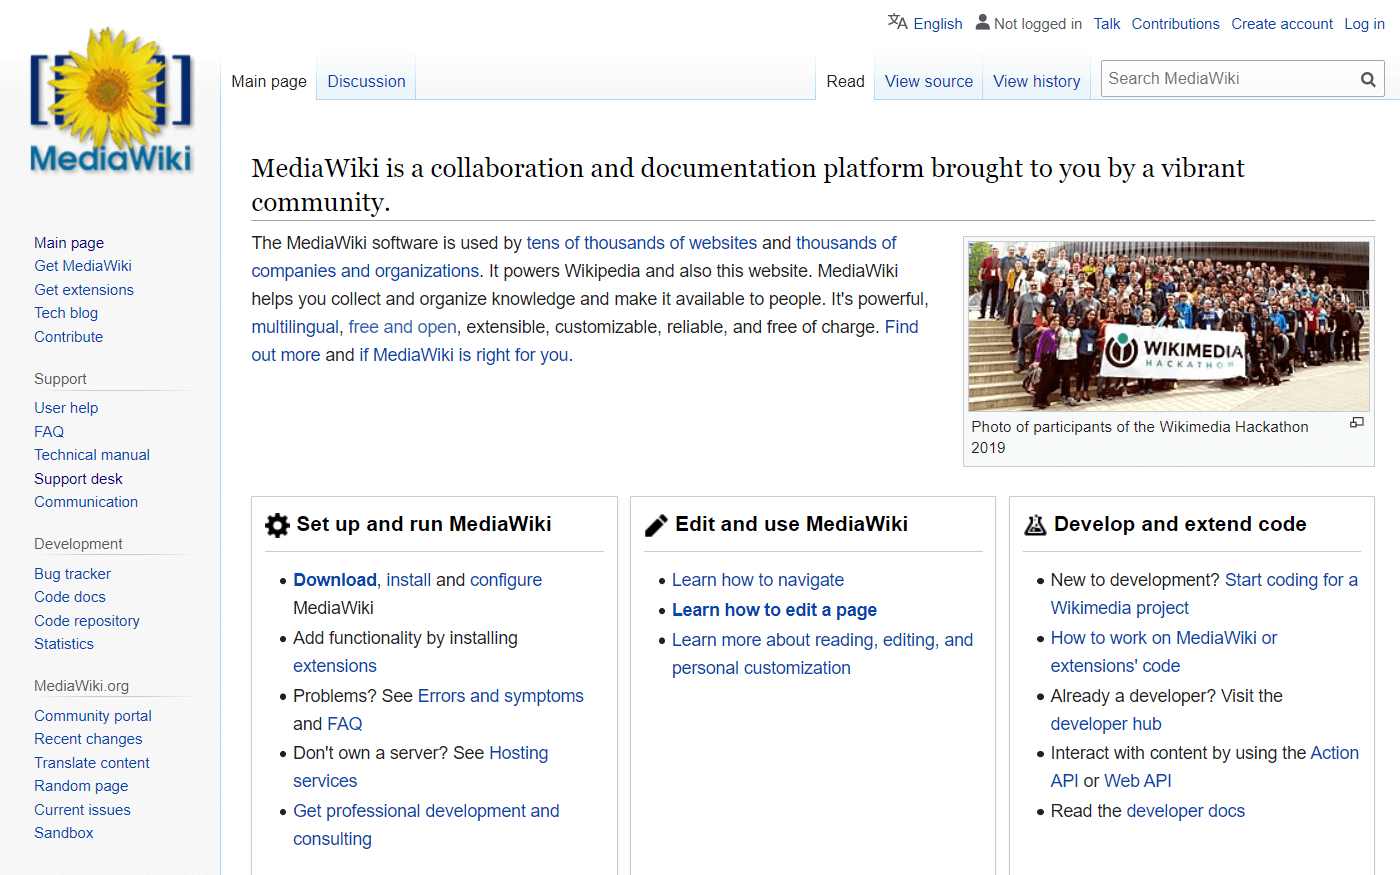Open the View history tab
Screen dimensions: 1400x875
pyautogui.click(x=1036, y=81)
